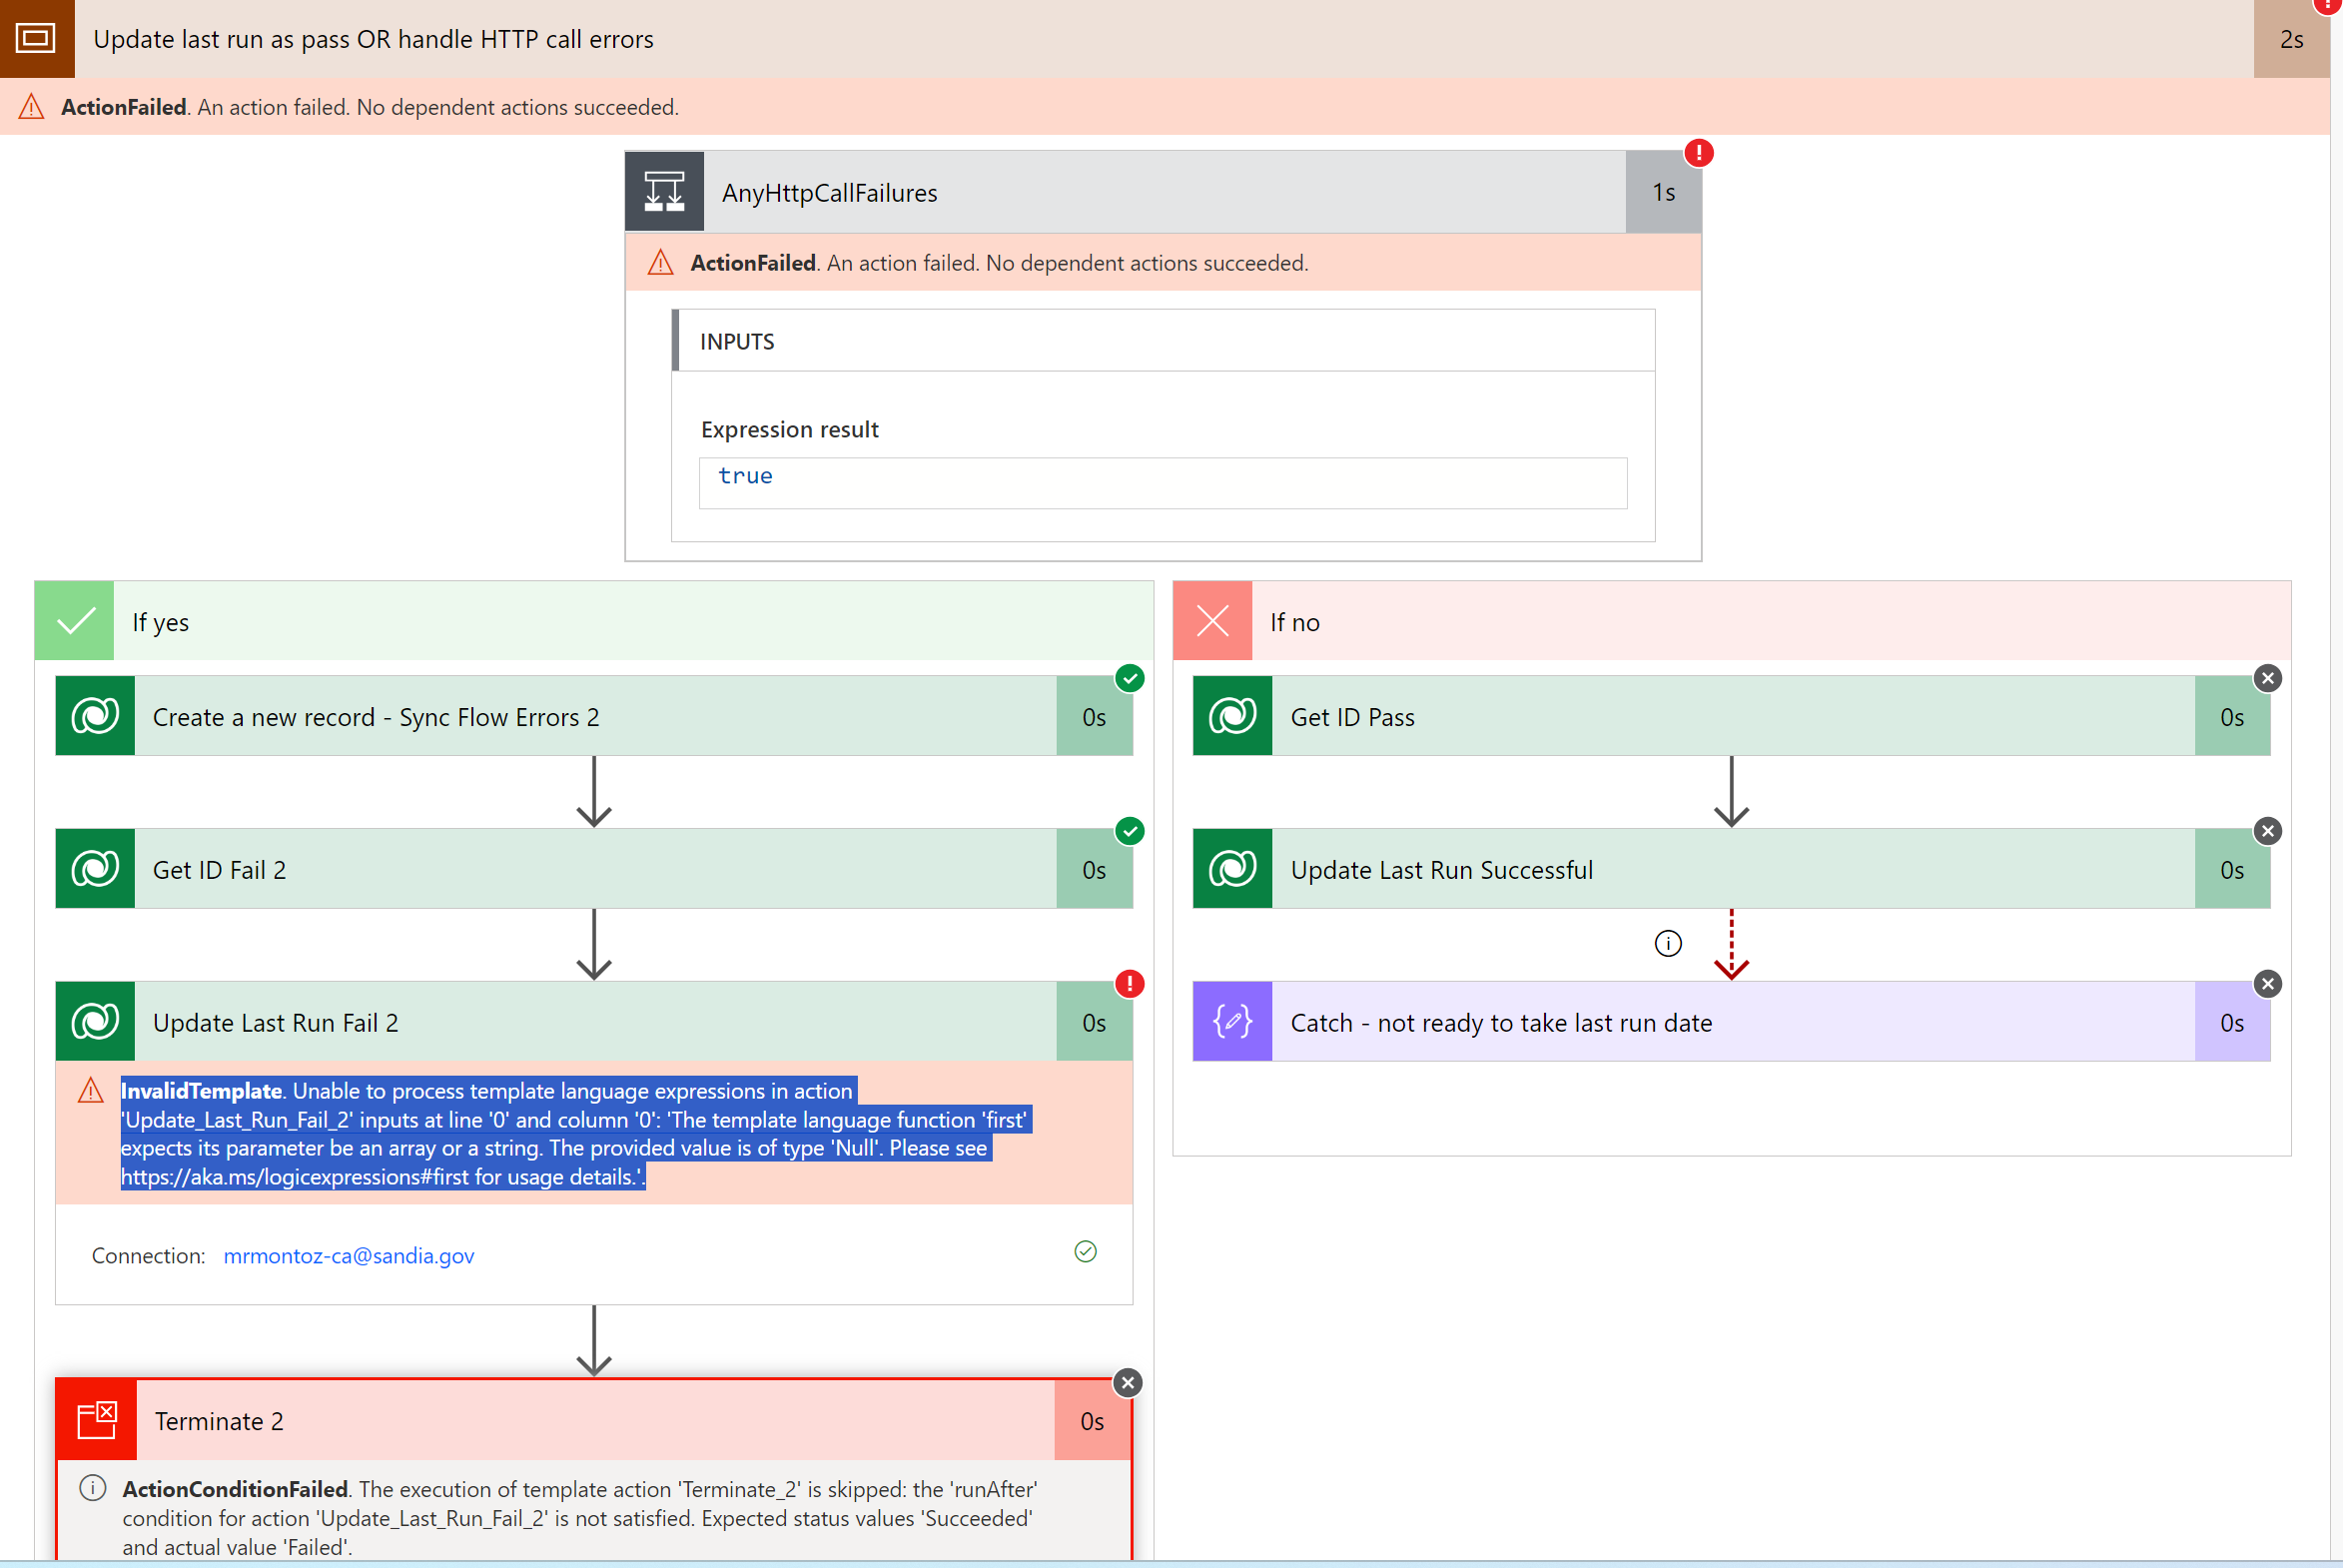This screenshot has width=2343, height=1568.
Task: Click the Terminate 2 red action icon
Action: pos(97,1420)
